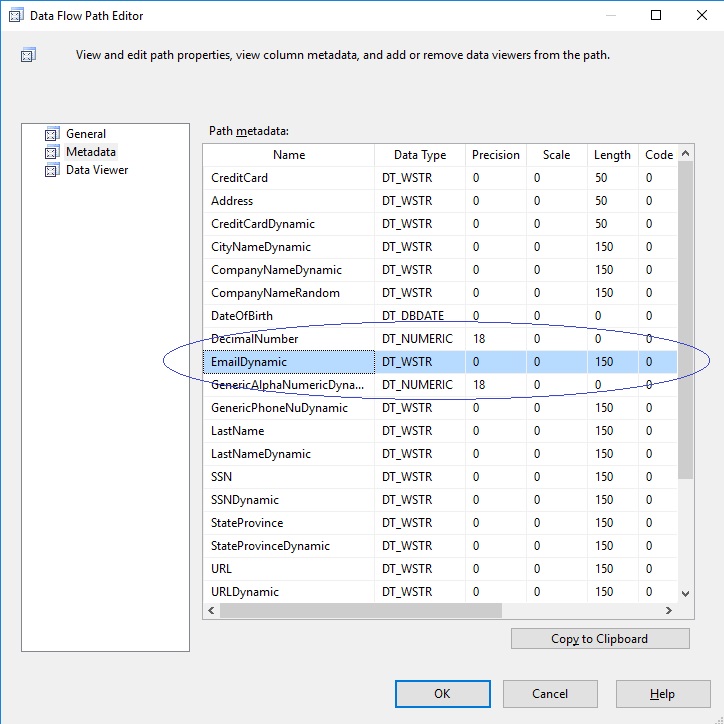This screenshot has width=724, height=724.
Task: Click the DT_DBDATE data type cell
Action: click(420, 316)
